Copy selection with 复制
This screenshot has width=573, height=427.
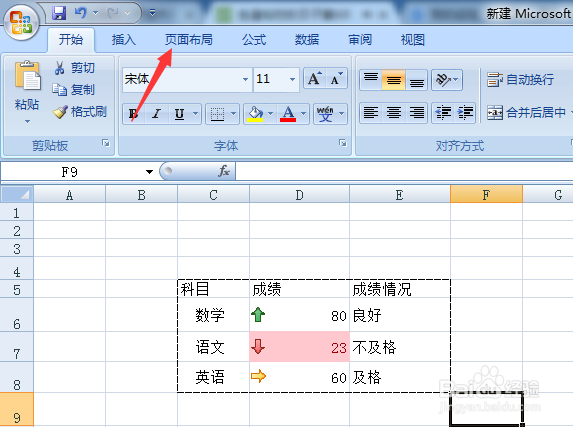(x=74, y=90)
